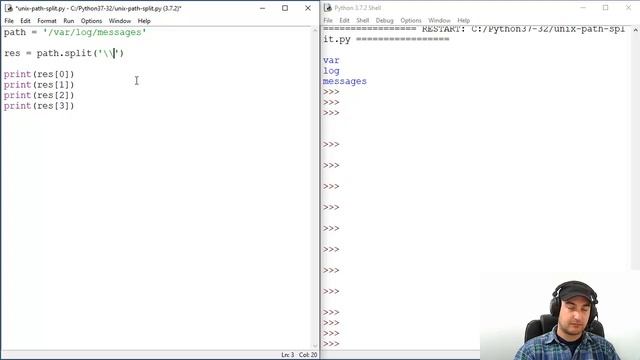This screenshot has height=360, width=640.
Task: Open Window menu in Python Shell window
Action: pyautogui.click(x=439, y=20)
